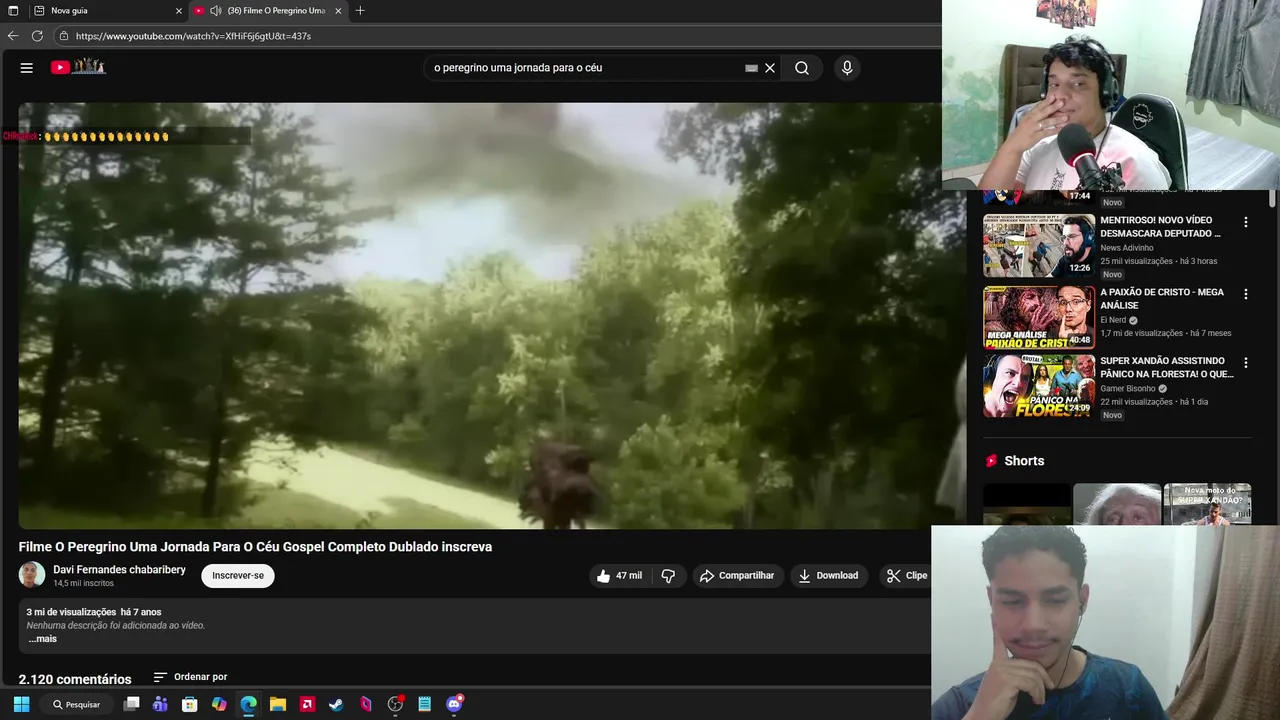Viewport: 1280px width, 720px height.
Task: Share the video via Compartilhar
Action: [737, 576]
